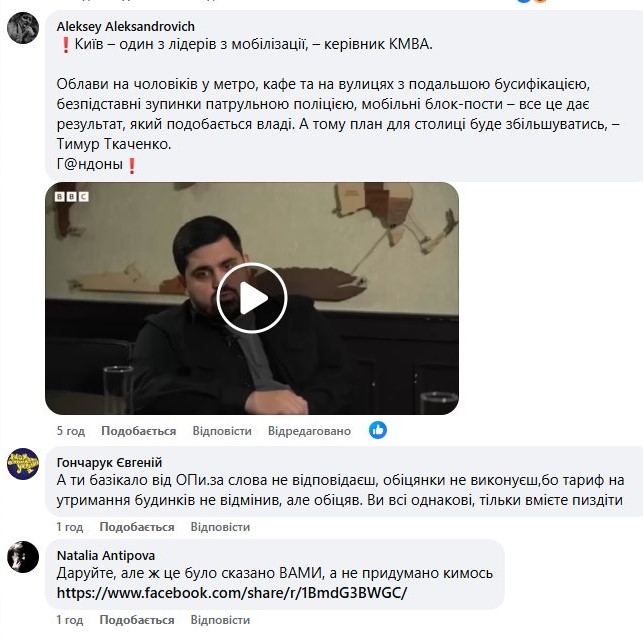
Task: Play the BBC video in the comment
Action: [251, 298]
